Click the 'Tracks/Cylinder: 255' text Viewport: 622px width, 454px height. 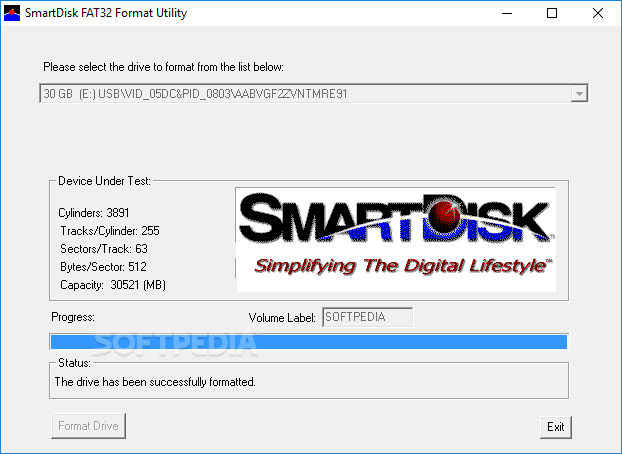click(110, 231)
